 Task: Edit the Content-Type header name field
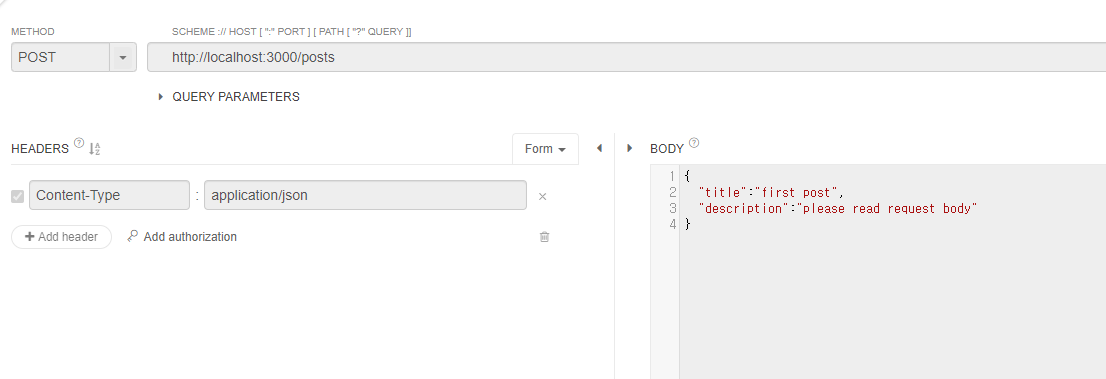(109, 195)
